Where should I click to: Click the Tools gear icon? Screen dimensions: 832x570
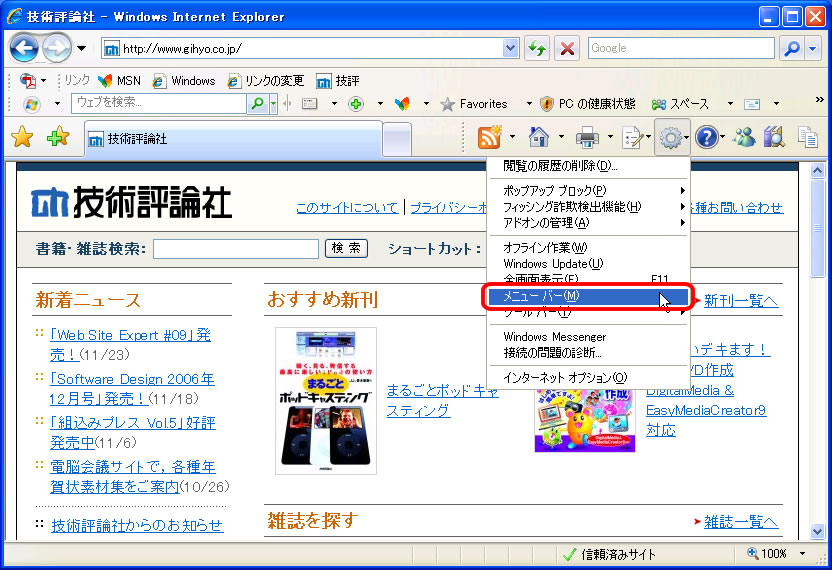tap(672, 137)
